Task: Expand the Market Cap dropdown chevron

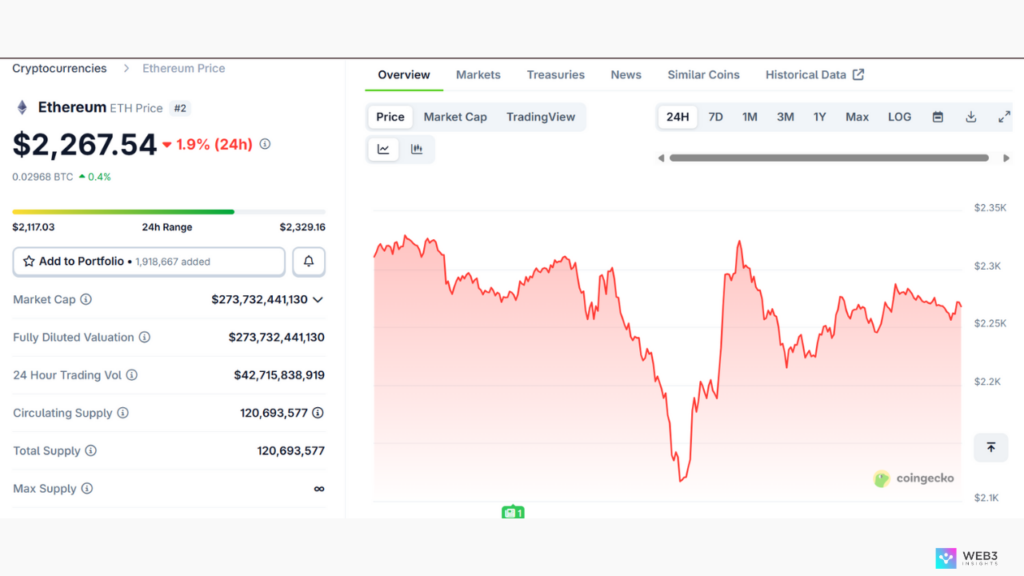Action: [318, 299]
